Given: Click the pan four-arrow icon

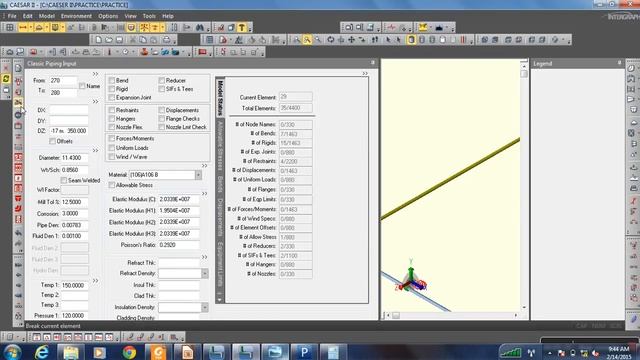Looking at the screenshot, I should point(351,40).
